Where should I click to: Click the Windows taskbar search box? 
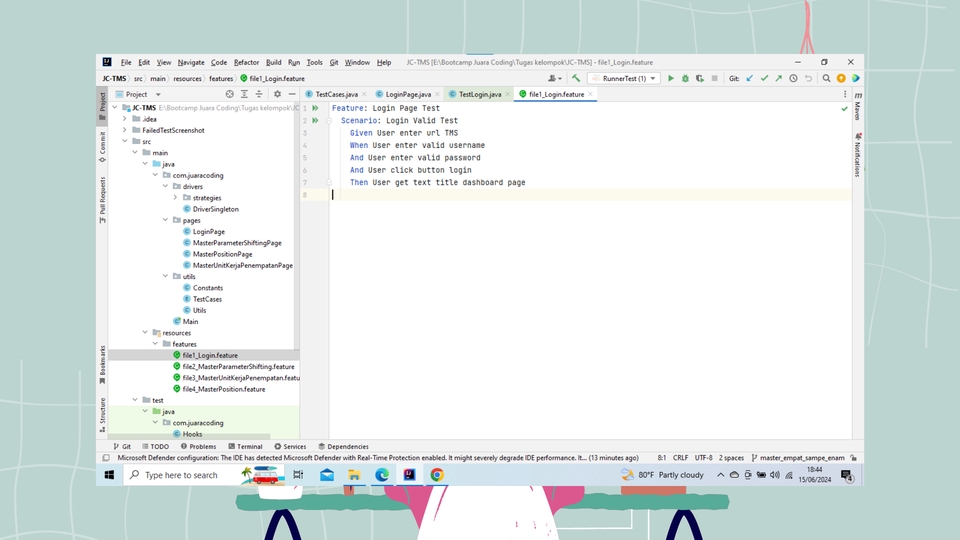click(x=181, y=475)
